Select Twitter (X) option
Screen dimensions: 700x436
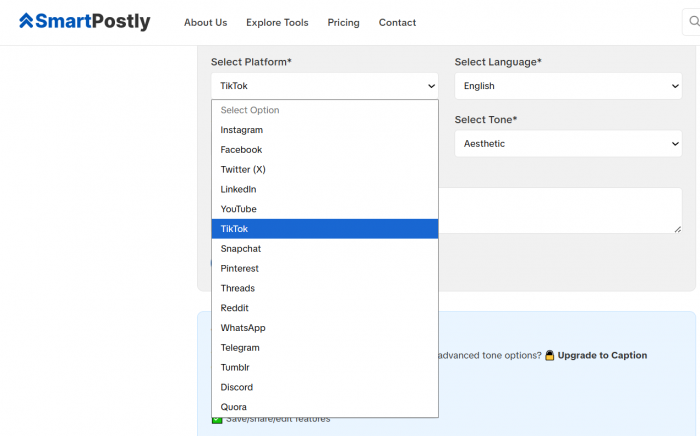click(x=325, y=170)
